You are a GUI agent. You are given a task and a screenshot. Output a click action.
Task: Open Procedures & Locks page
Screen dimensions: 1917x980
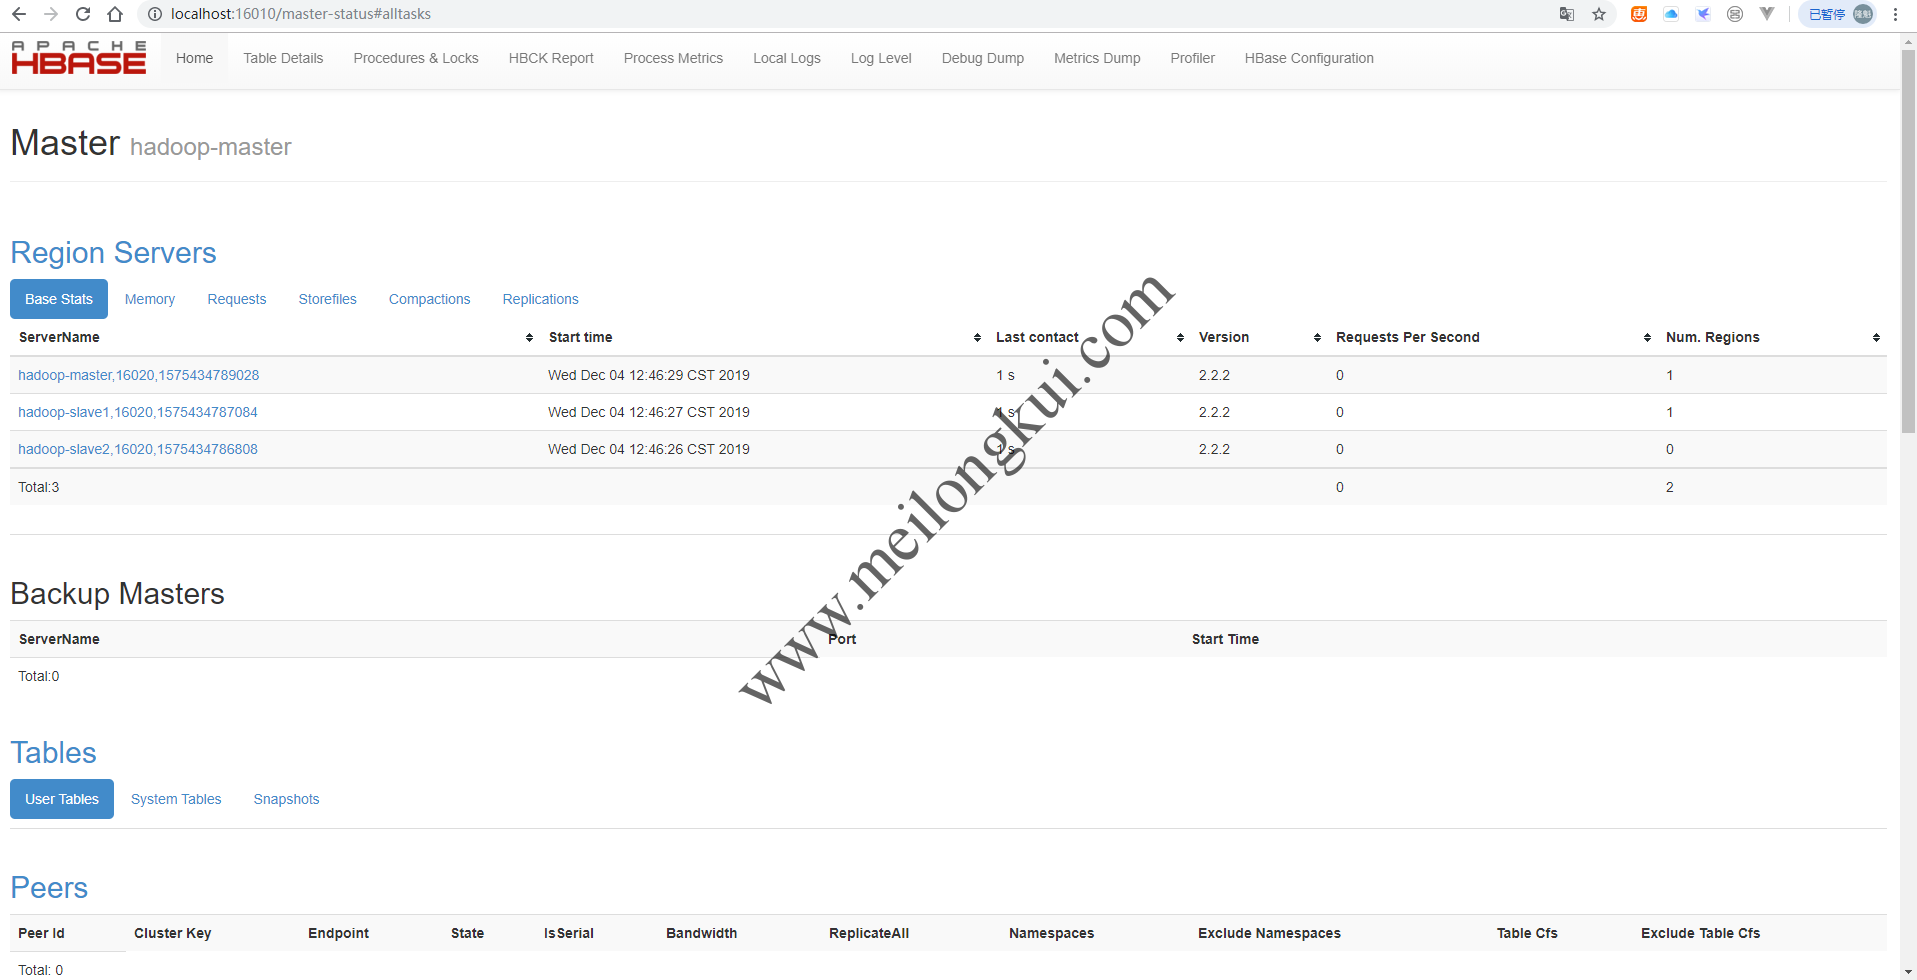tap(416, 58)
